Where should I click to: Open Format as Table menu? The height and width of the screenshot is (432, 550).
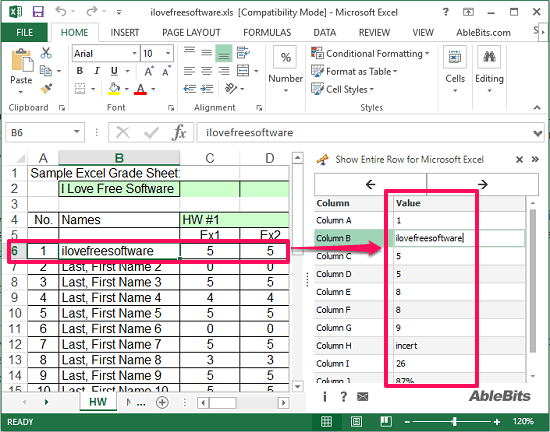click(354, 72)
